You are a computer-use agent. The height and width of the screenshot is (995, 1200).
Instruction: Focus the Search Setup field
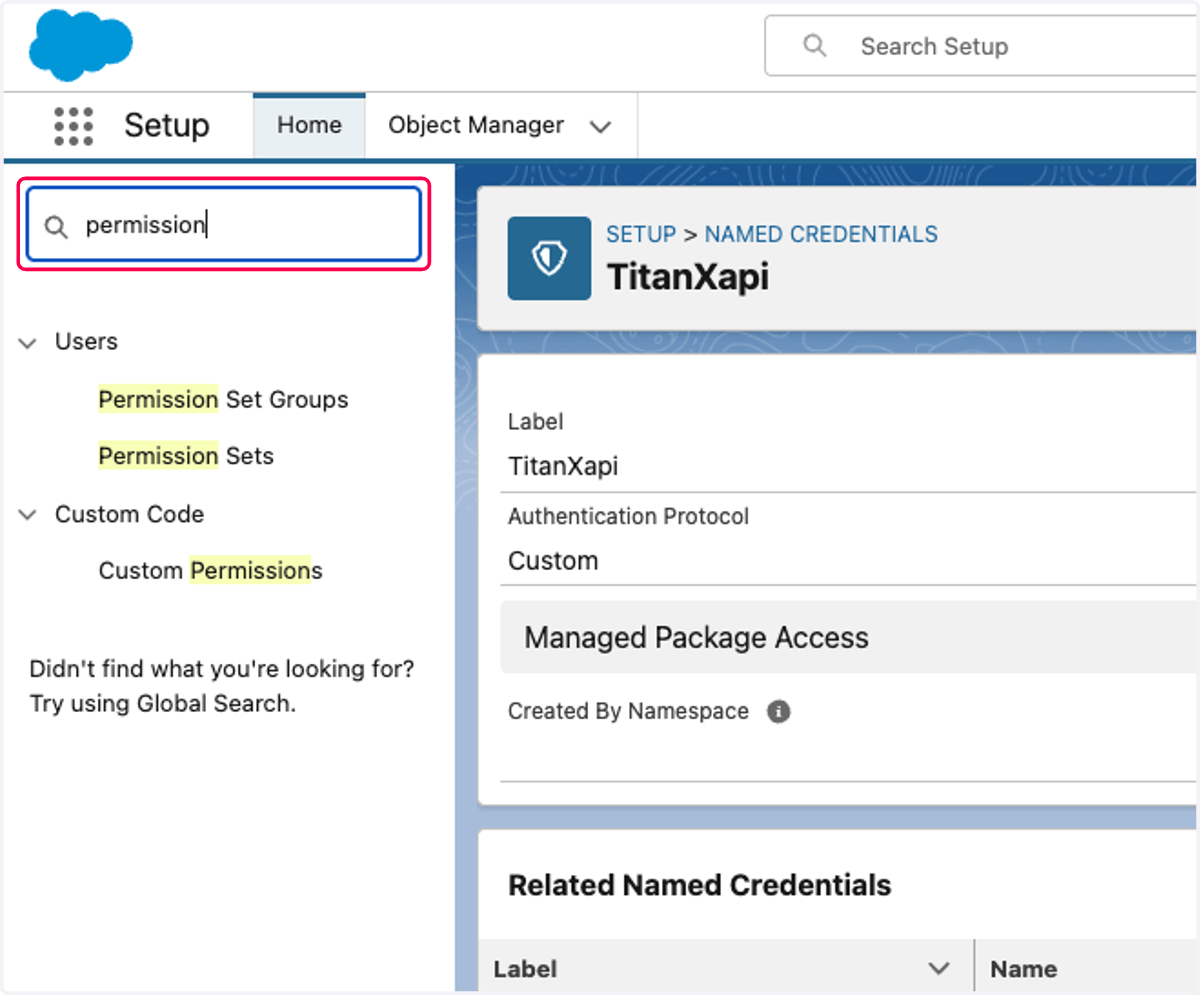tap(982, 46)
